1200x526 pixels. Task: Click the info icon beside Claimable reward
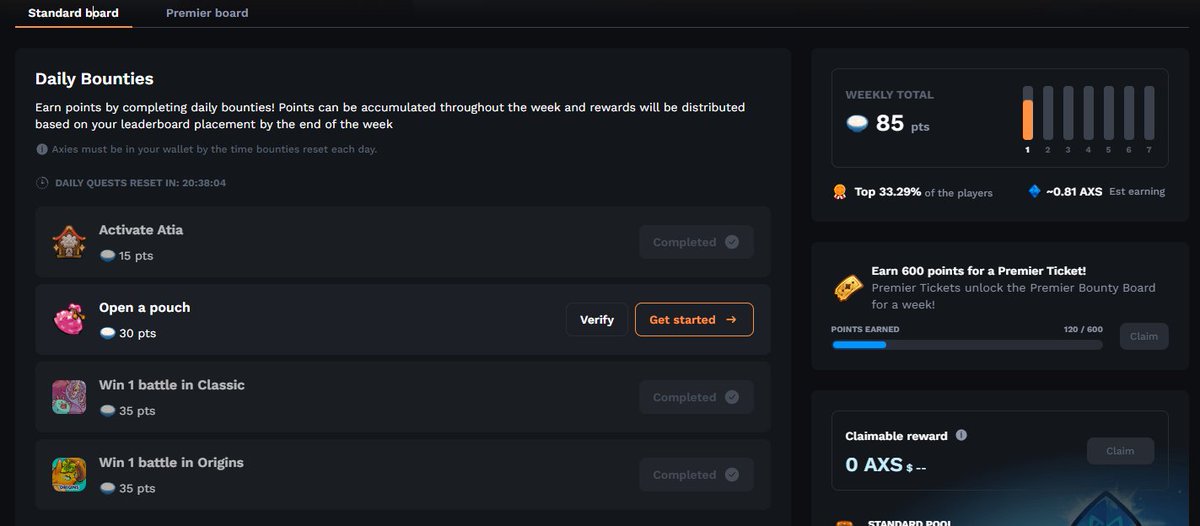tap(961, 436)
